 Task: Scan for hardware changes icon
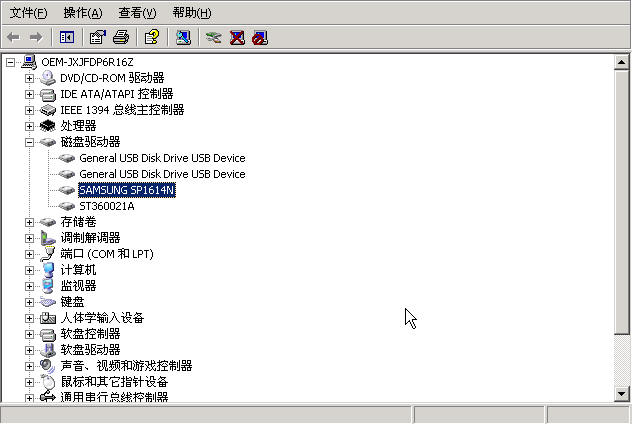coord(183,37)
